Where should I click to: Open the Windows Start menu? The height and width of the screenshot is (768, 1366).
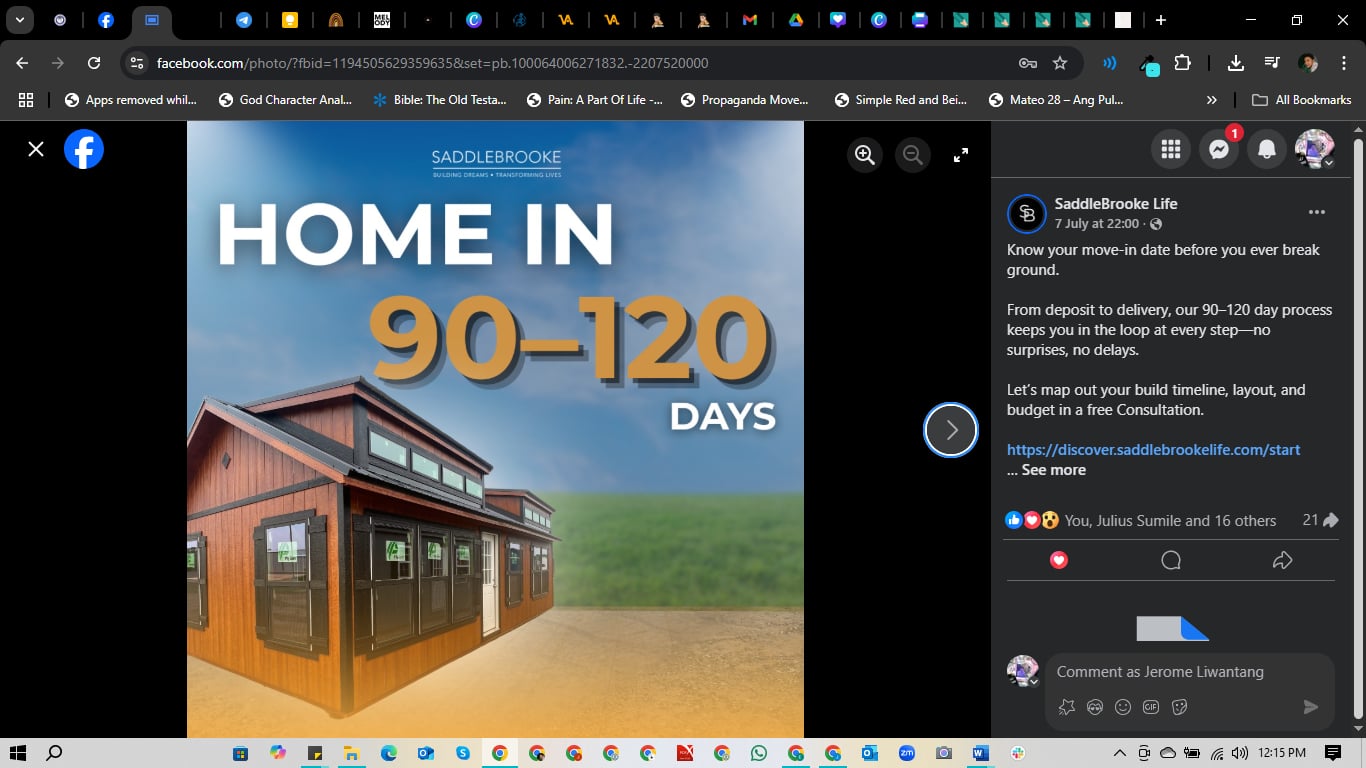17,753
